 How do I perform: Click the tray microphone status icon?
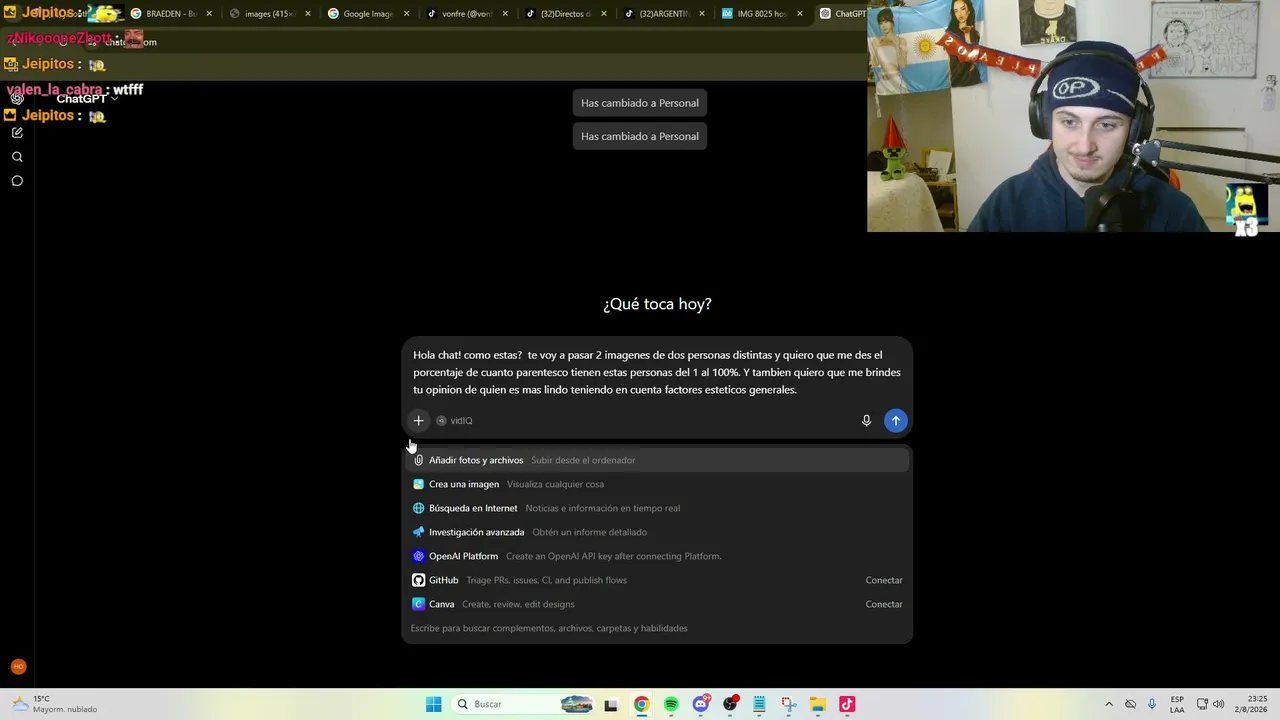(x=1152, y=704)
